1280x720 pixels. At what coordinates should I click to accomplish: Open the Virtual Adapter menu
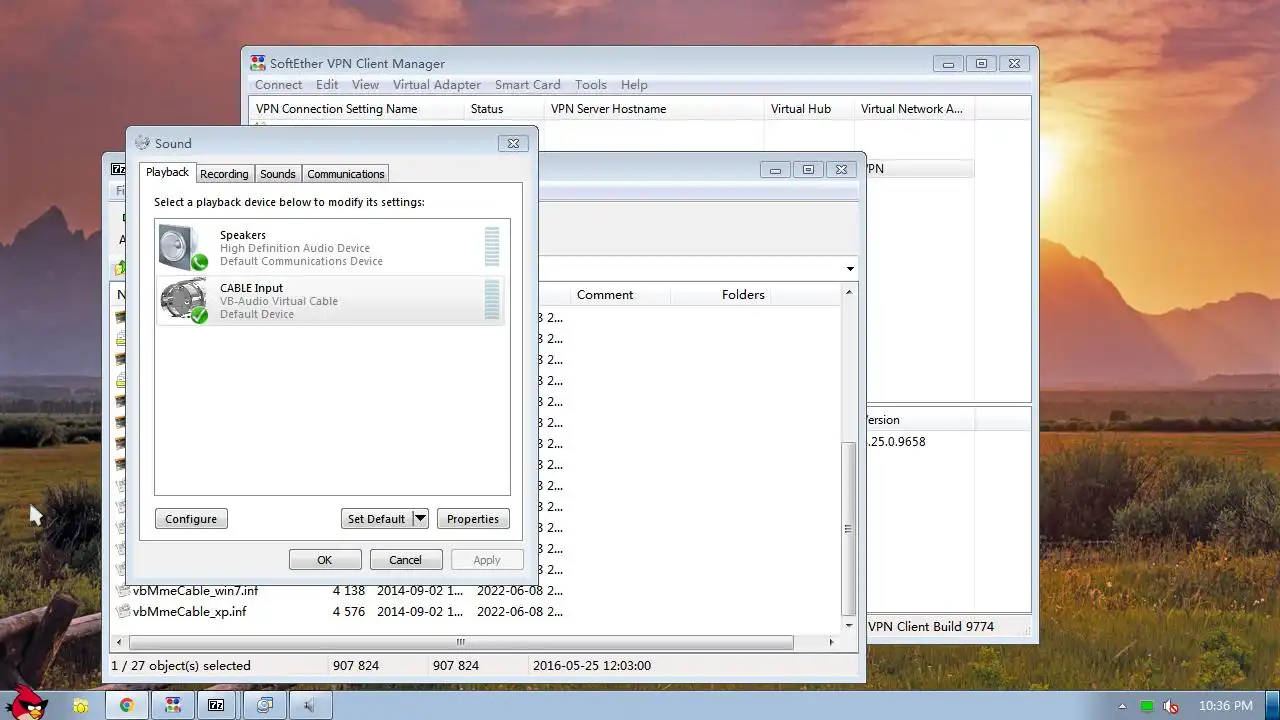[x=436, y=85]
